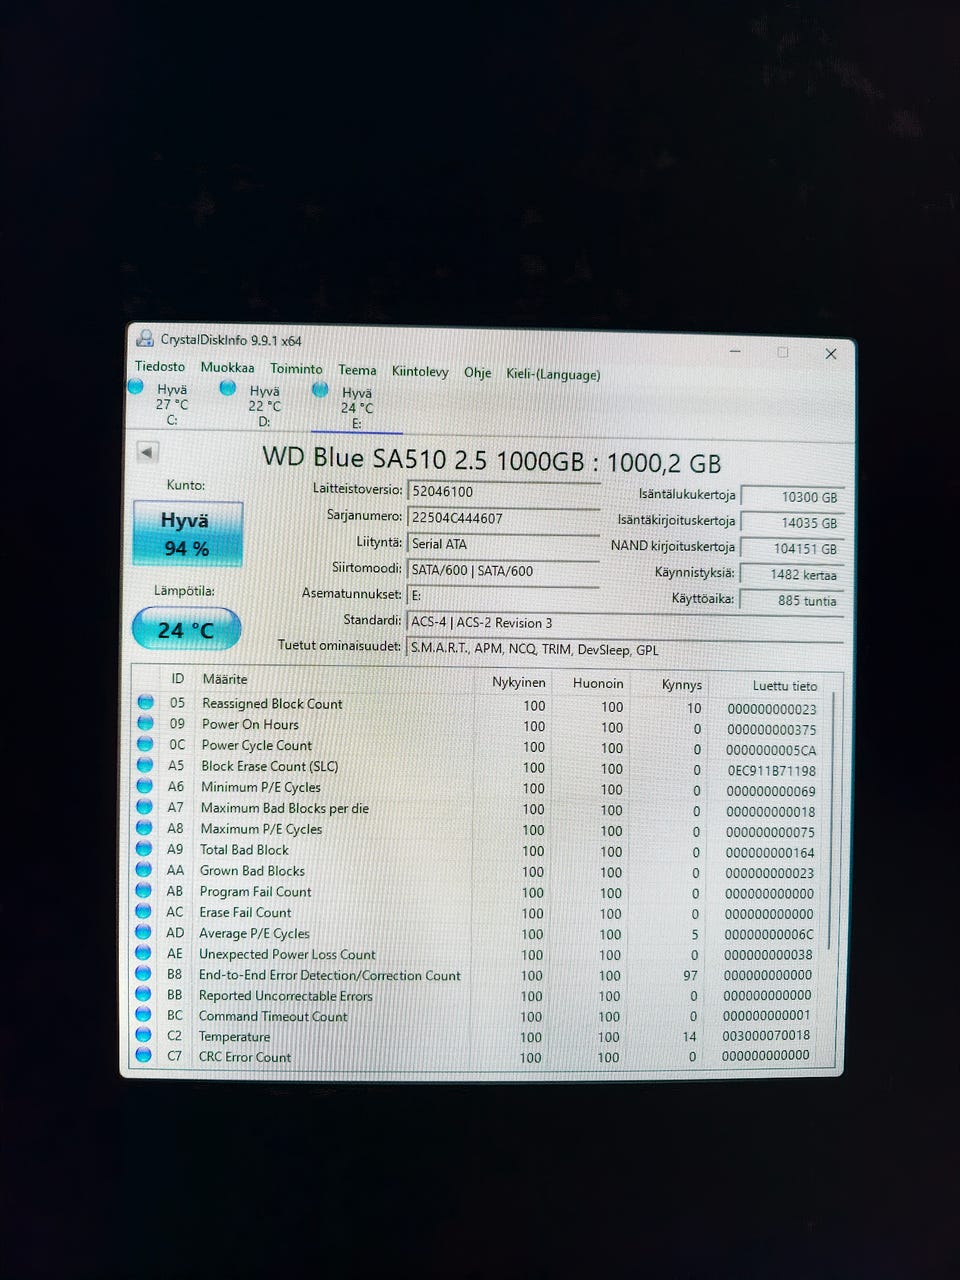Open the Tiedosto menu

pyautogui.click(x=160, y=366)
